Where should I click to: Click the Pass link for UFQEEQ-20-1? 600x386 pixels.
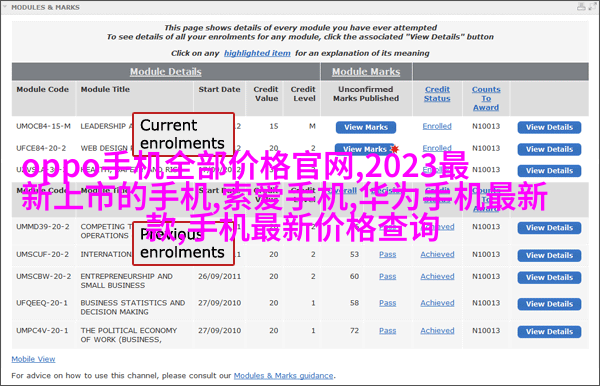pyautogui.click(x=388, y=303)
